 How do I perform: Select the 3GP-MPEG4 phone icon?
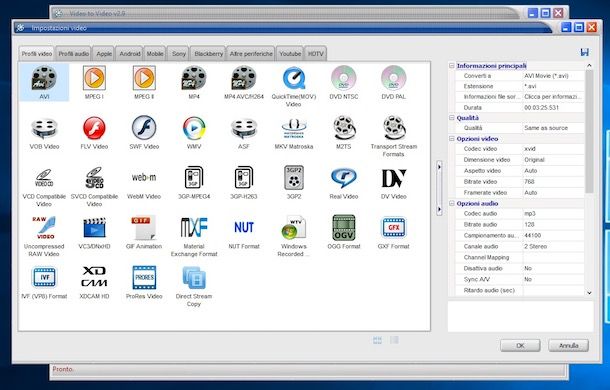(x=194, y=177)
